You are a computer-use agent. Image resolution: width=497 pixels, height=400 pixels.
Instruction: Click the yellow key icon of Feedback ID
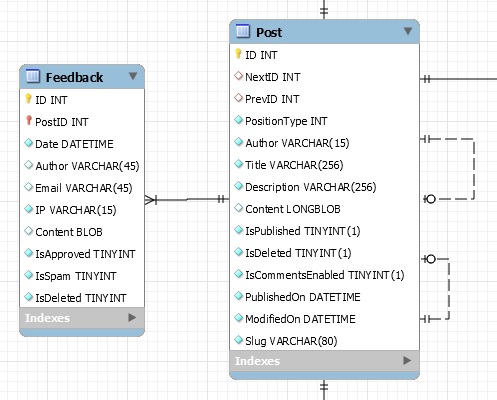click(28, 99)
